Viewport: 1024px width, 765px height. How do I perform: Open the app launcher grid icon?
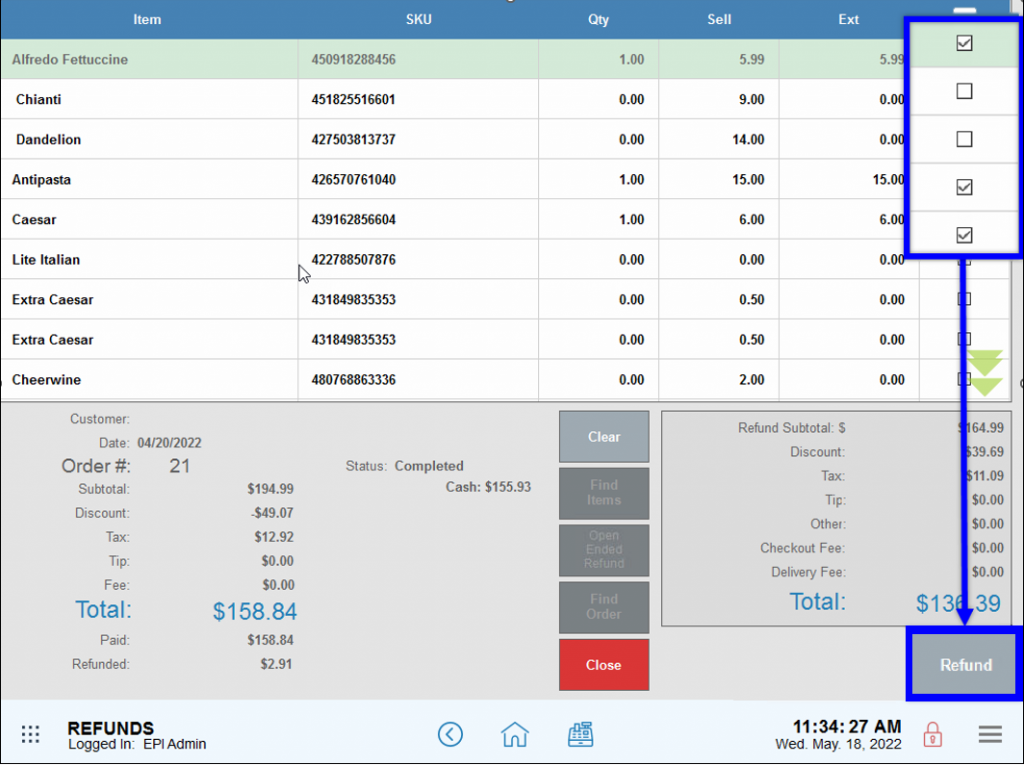click(30, 734)
